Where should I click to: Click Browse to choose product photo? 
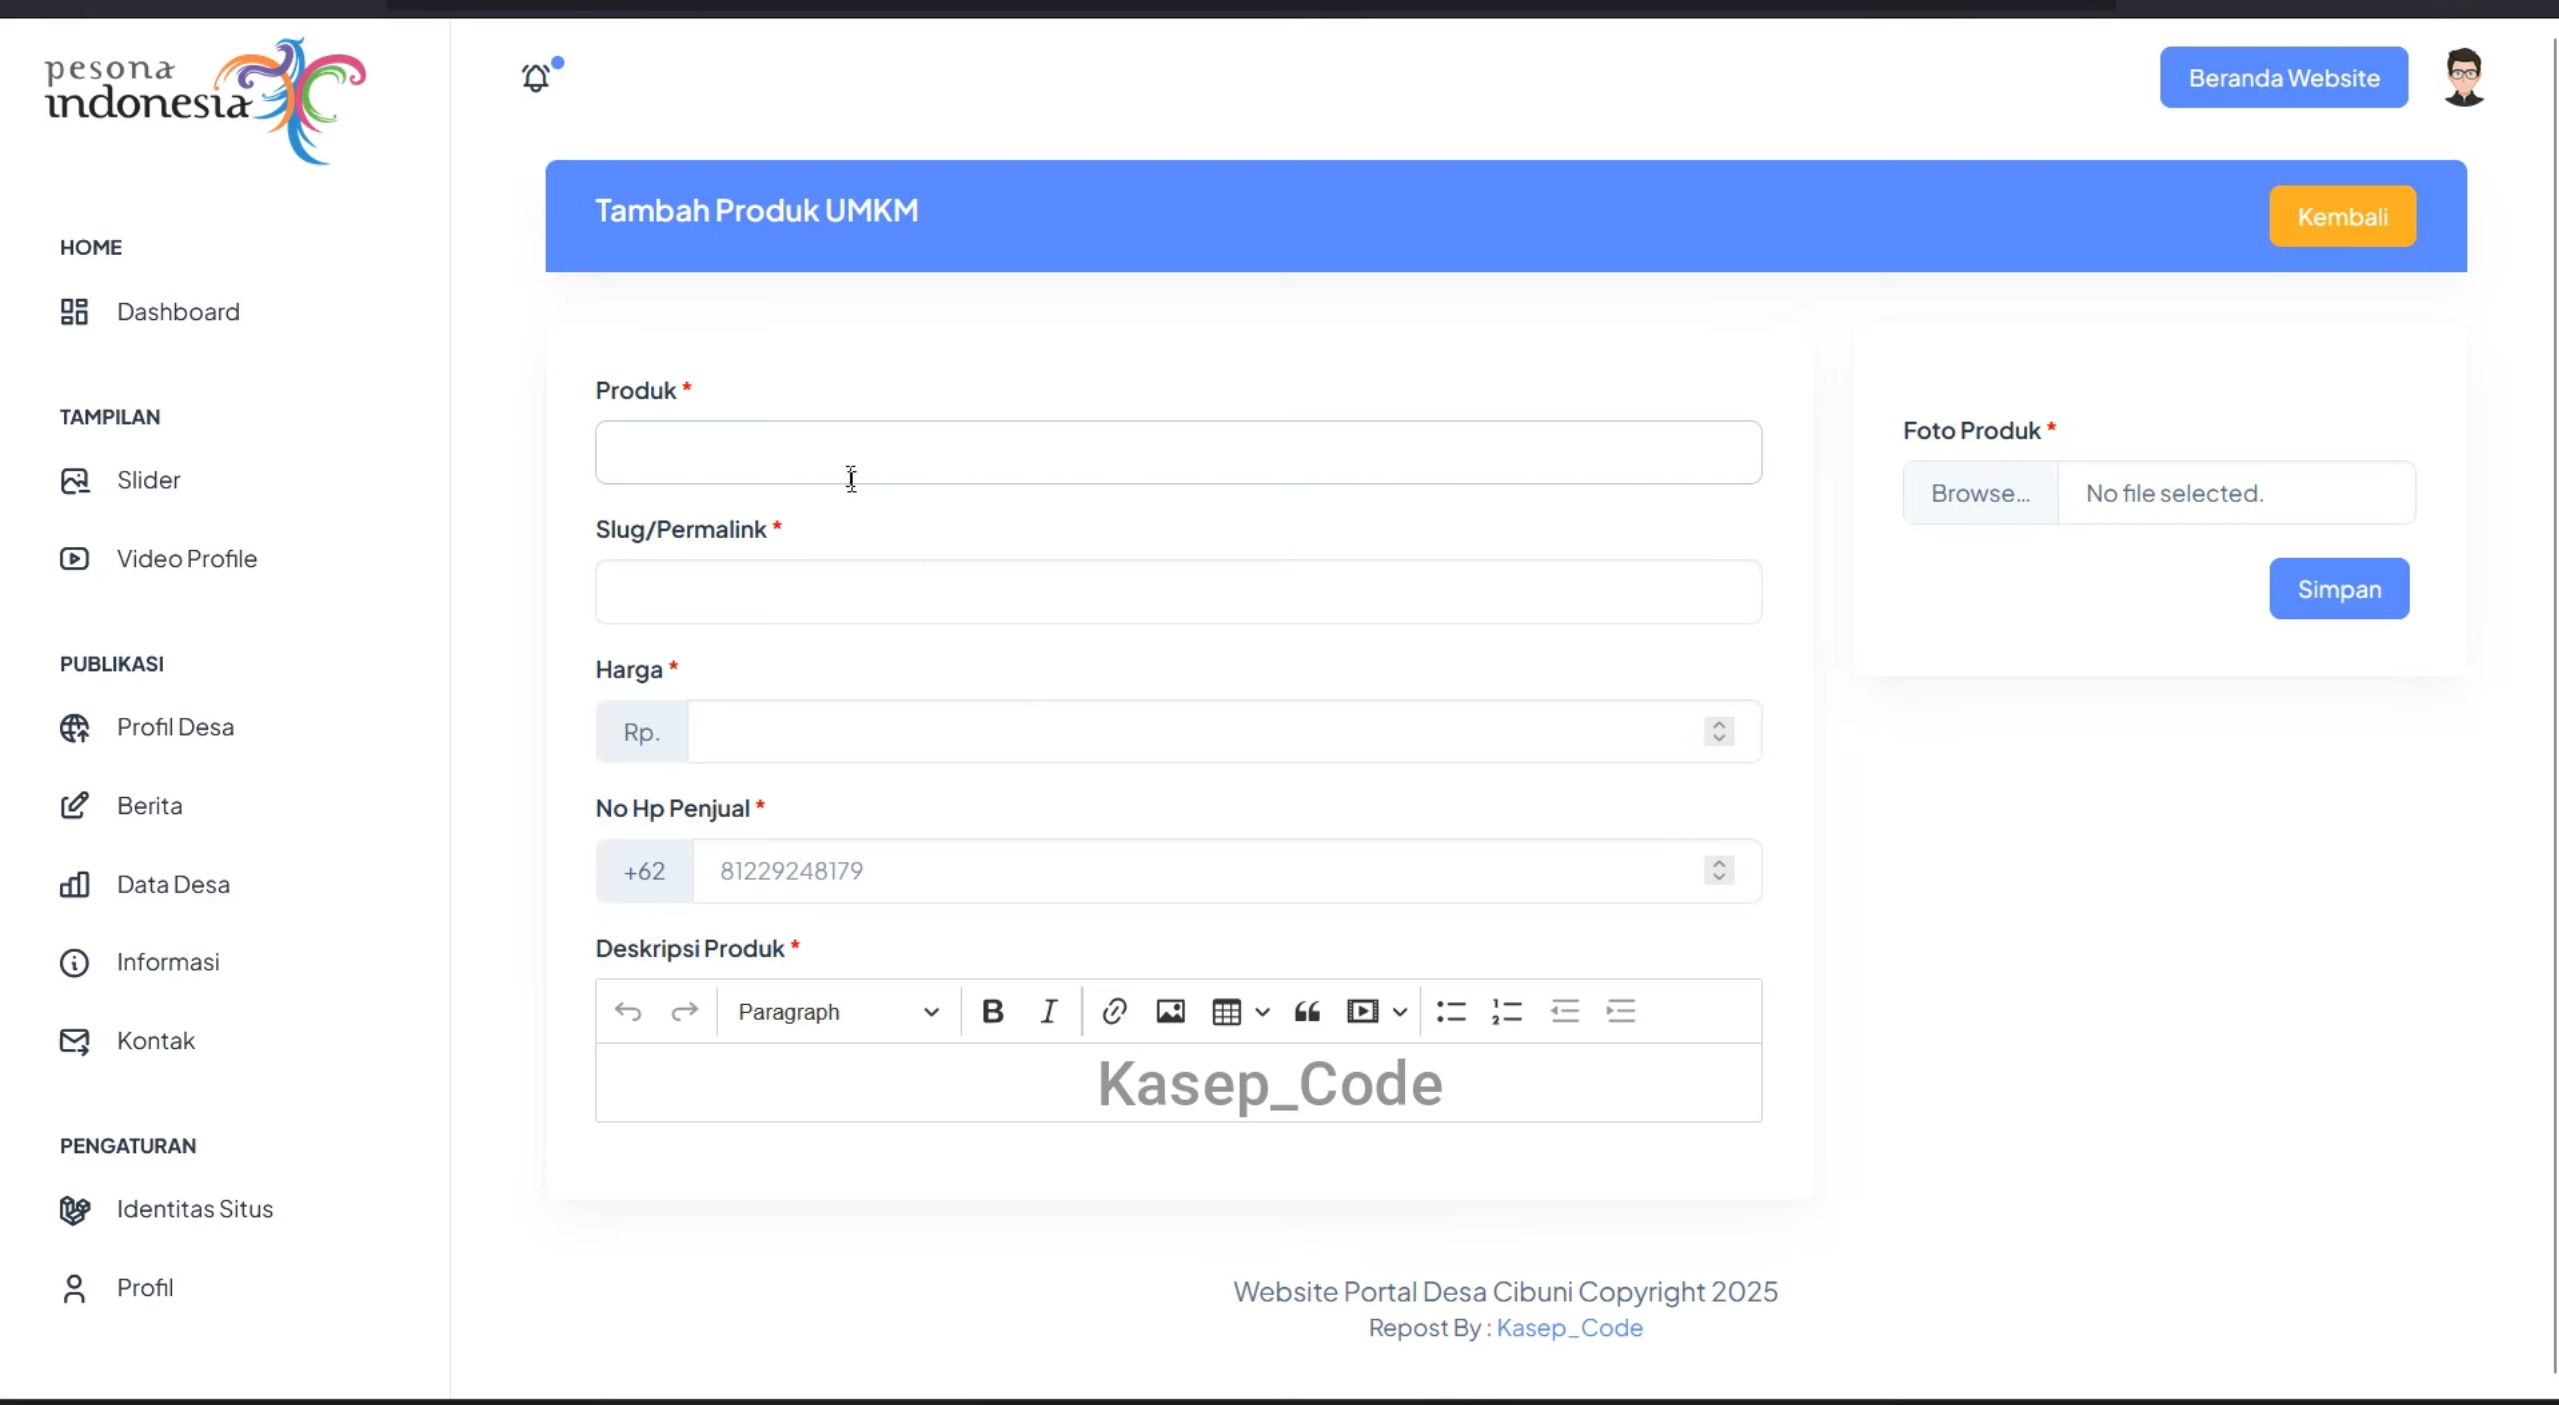point(1980,493)
